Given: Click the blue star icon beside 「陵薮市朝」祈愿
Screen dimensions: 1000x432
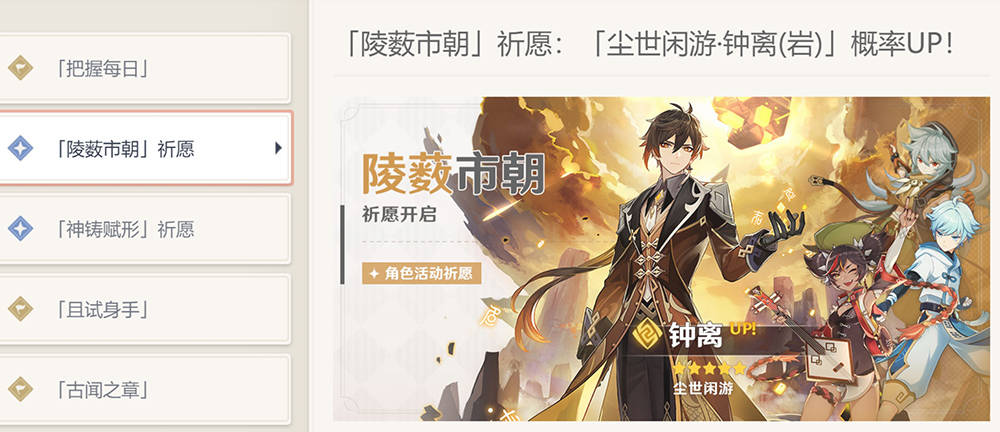Looking at the screenshot, I should 20,148.
